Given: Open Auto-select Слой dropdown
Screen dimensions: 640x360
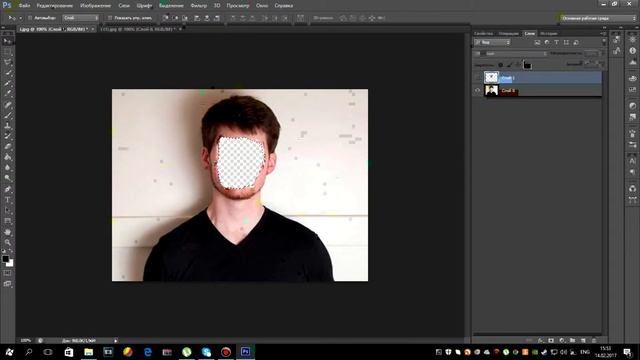Looking at the screenshot, I should pyautogui.click(x=81, y=18).
